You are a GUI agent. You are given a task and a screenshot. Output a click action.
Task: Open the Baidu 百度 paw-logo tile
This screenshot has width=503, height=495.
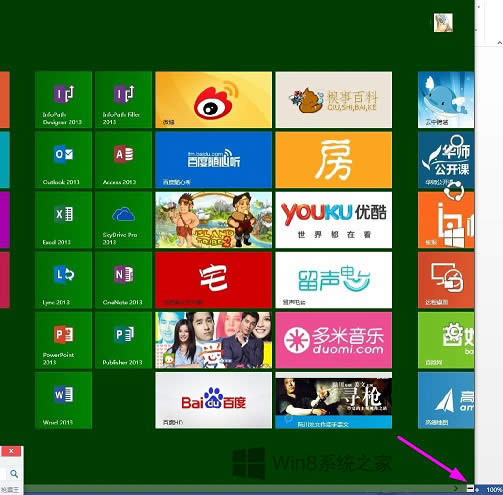[214, 400]
